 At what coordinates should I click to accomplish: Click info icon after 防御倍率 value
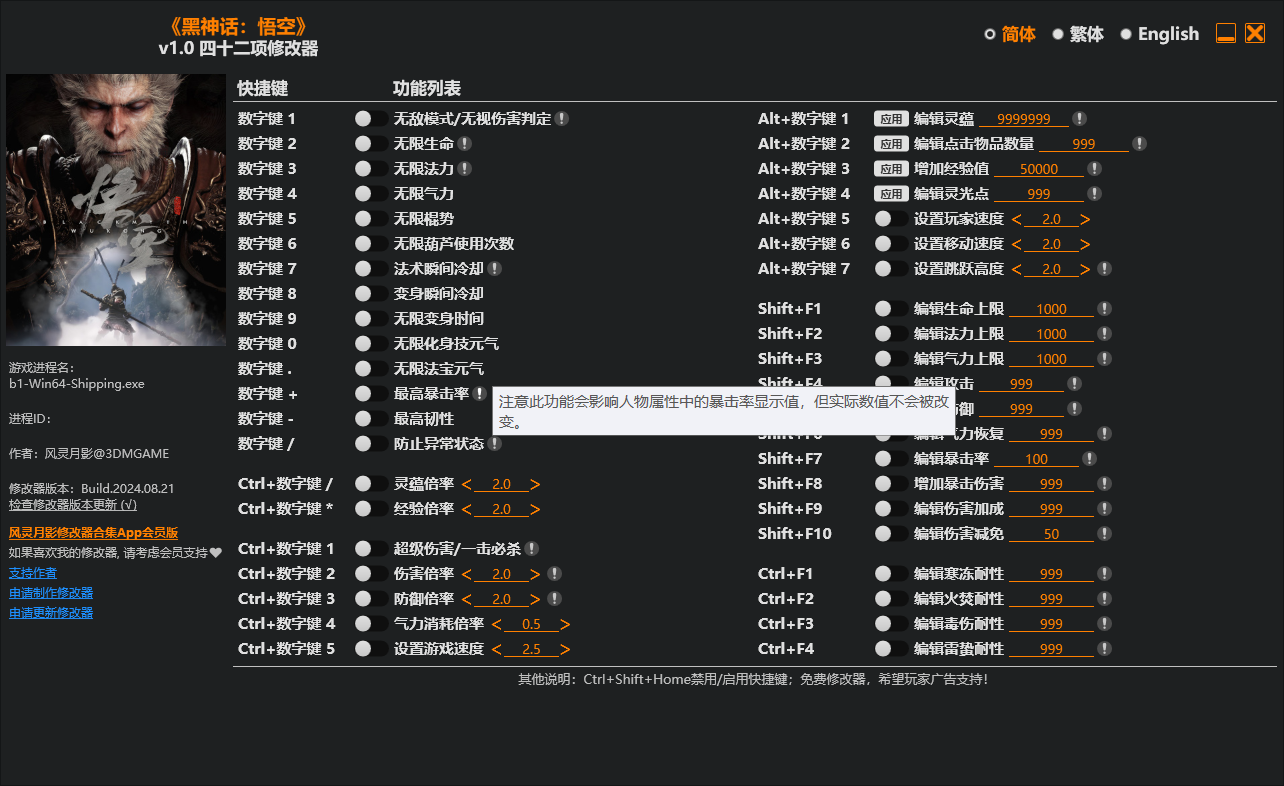[x=554, y=599]
